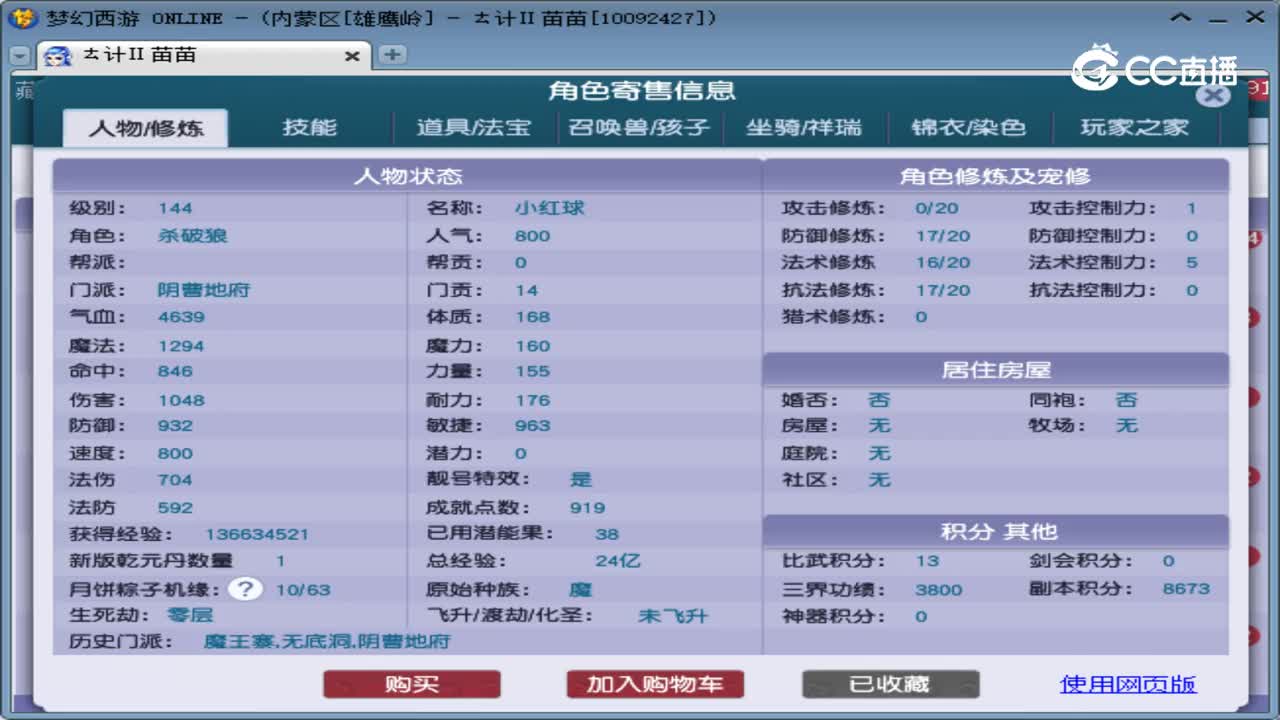Click the experience value 136634521
The height and width of the screenshot is (720, 1280).
click(257, 534)
